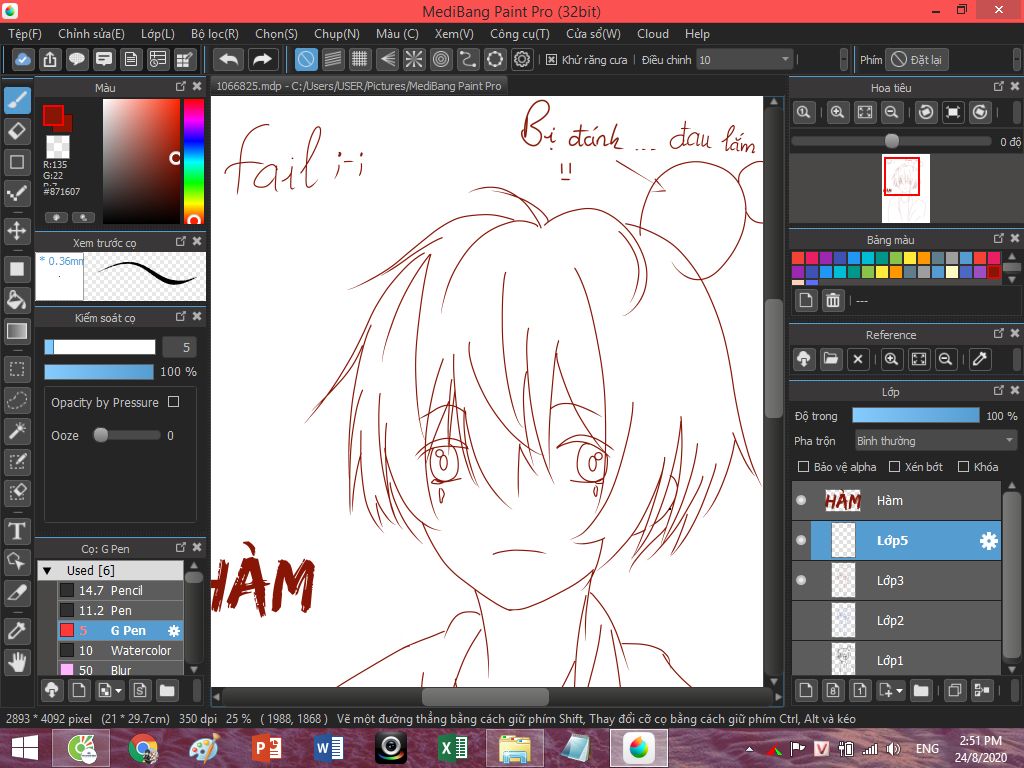Click the Redo arrow button
This screenshot has height=768, width=1024.
click(262, 59)
